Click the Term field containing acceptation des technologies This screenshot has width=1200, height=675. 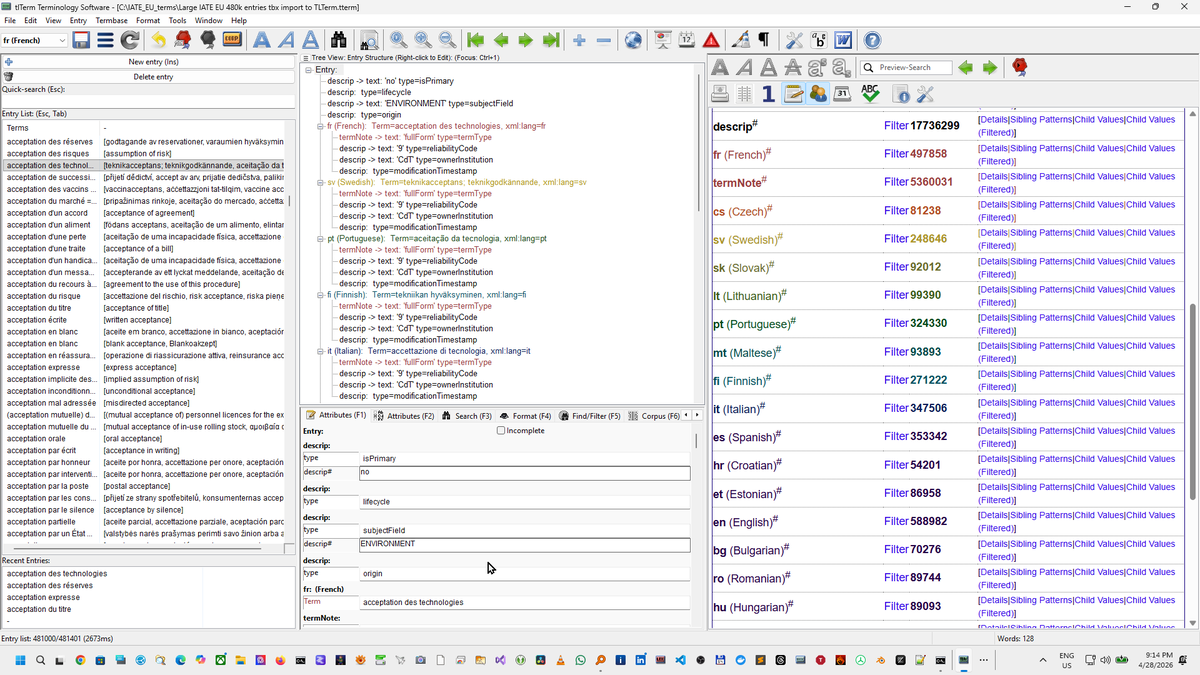pyautogui.click(x=525, y=602)
